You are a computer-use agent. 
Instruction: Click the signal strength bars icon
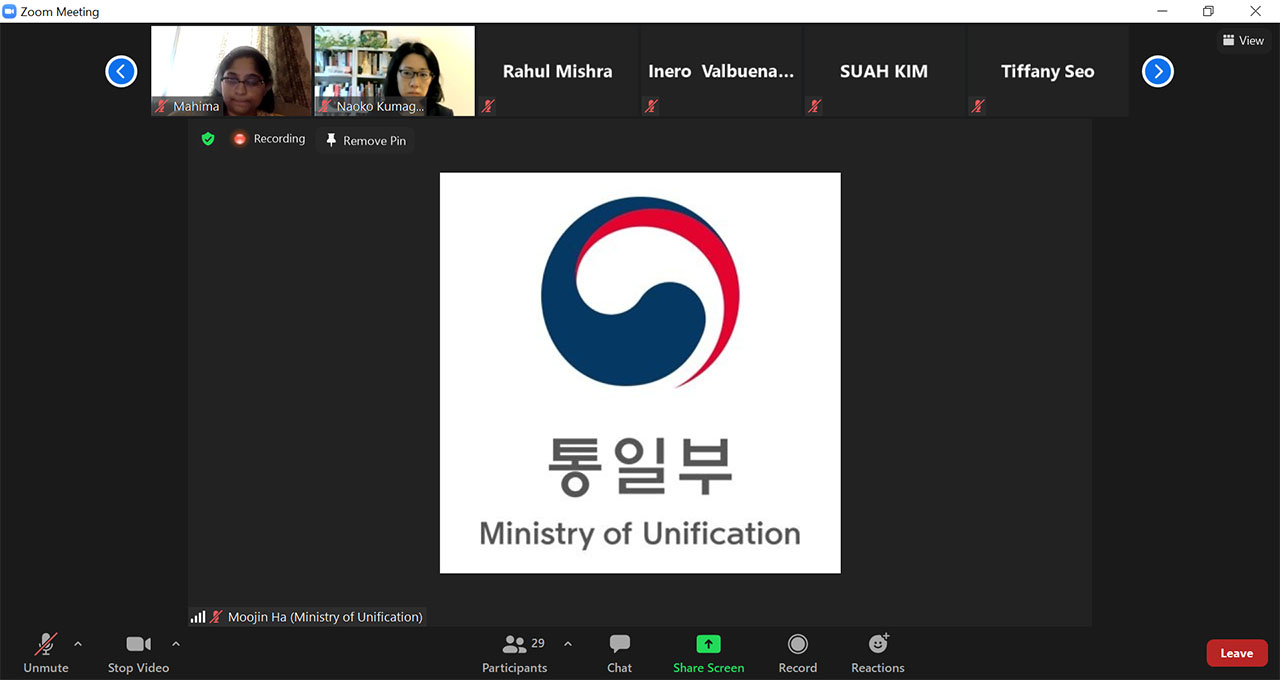point(198,617)
